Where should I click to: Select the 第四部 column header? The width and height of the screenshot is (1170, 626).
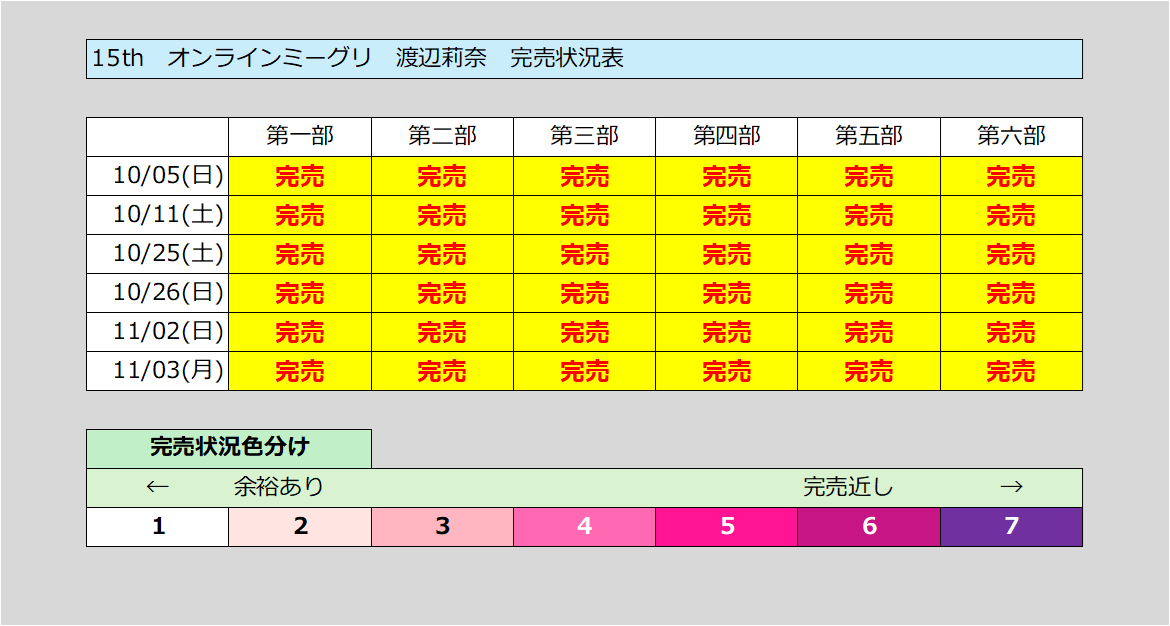pos(727,137)
